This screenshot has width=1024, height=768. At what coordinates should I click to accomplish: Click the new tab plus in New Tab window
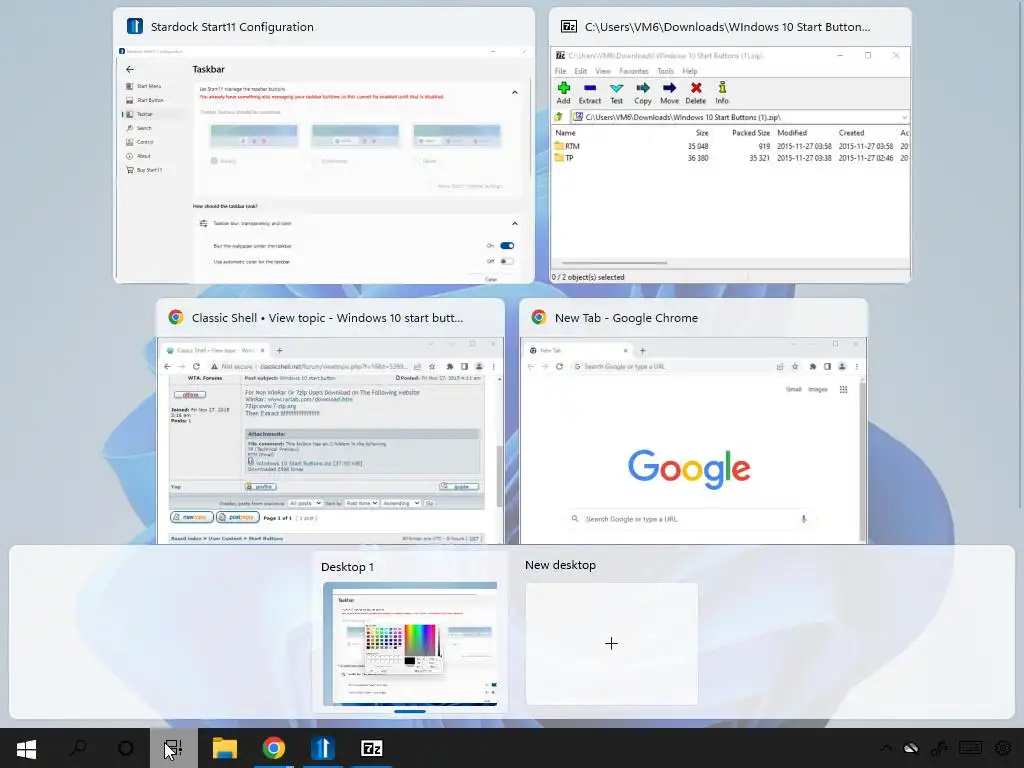click(643, 351)
